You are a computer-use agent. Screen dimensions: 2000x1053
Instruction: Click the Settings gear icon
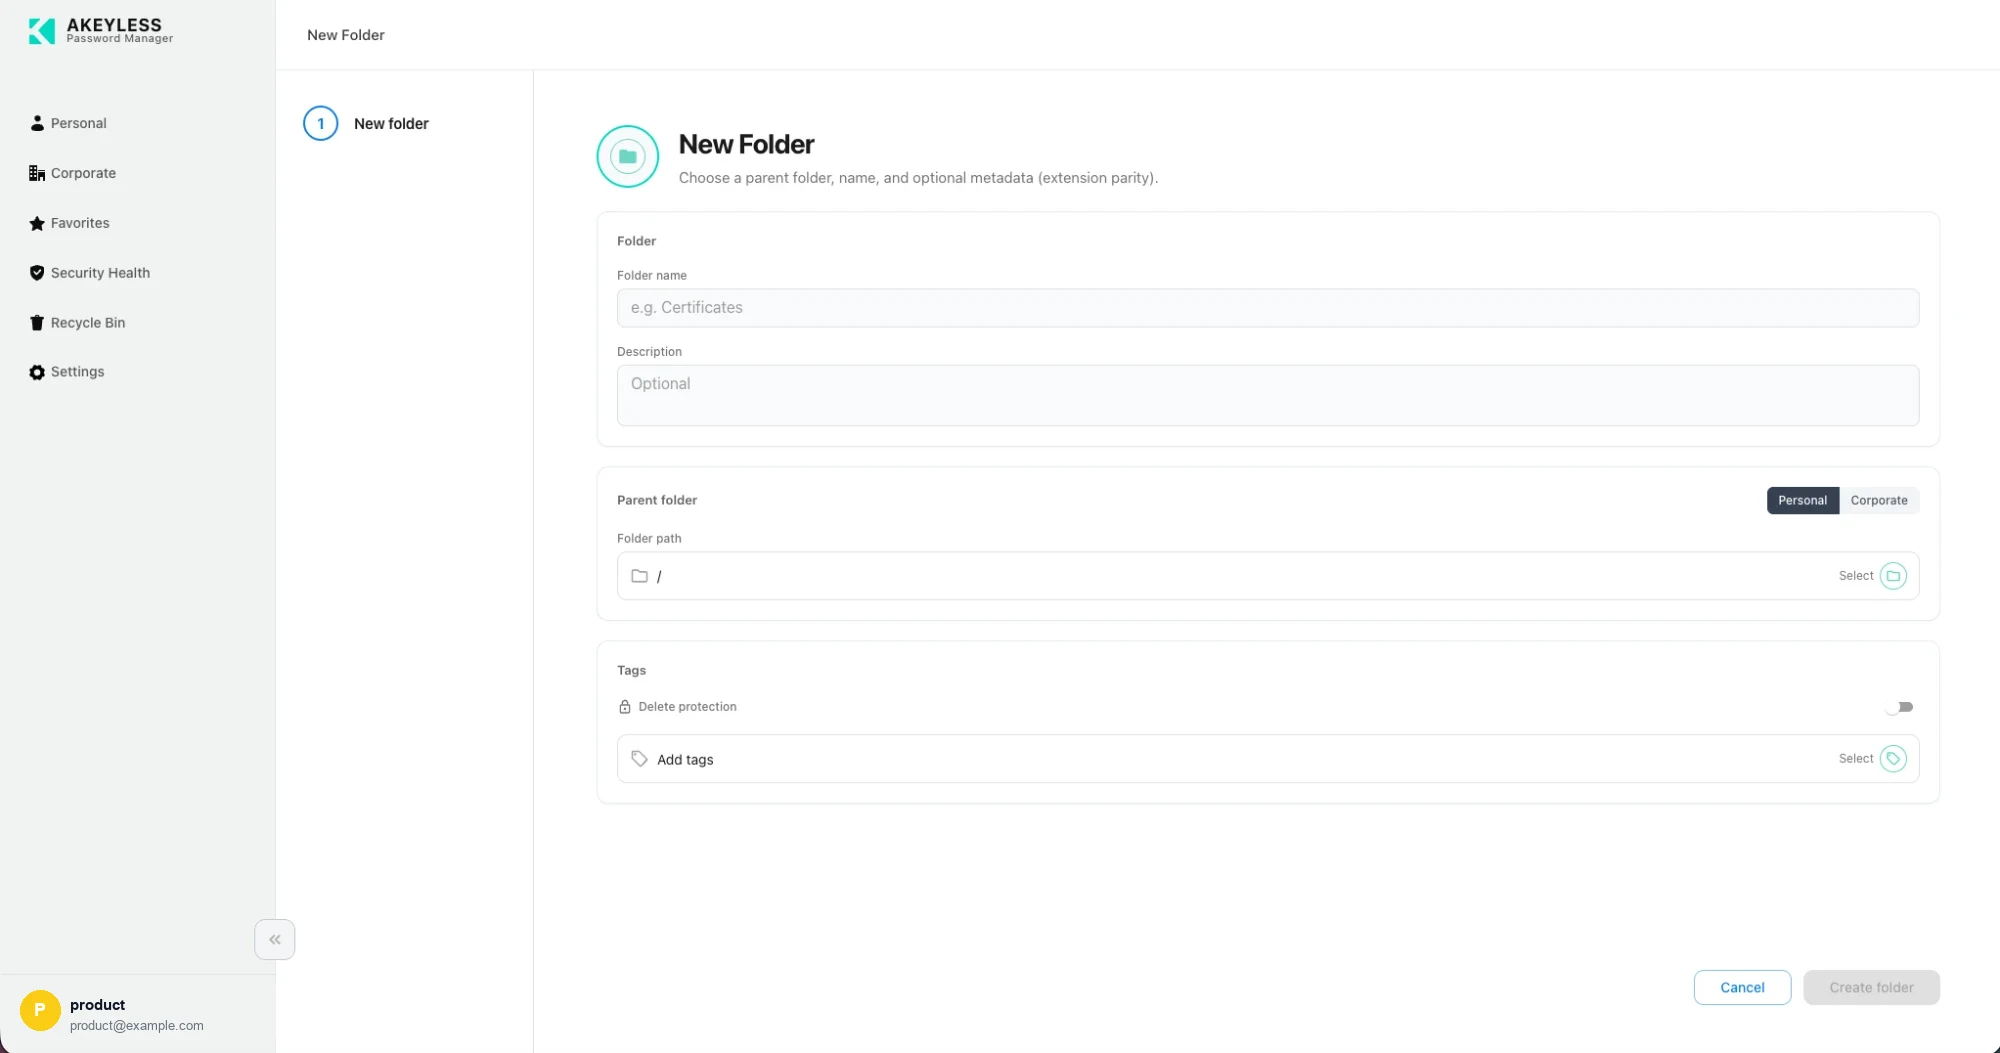(37, 372)
